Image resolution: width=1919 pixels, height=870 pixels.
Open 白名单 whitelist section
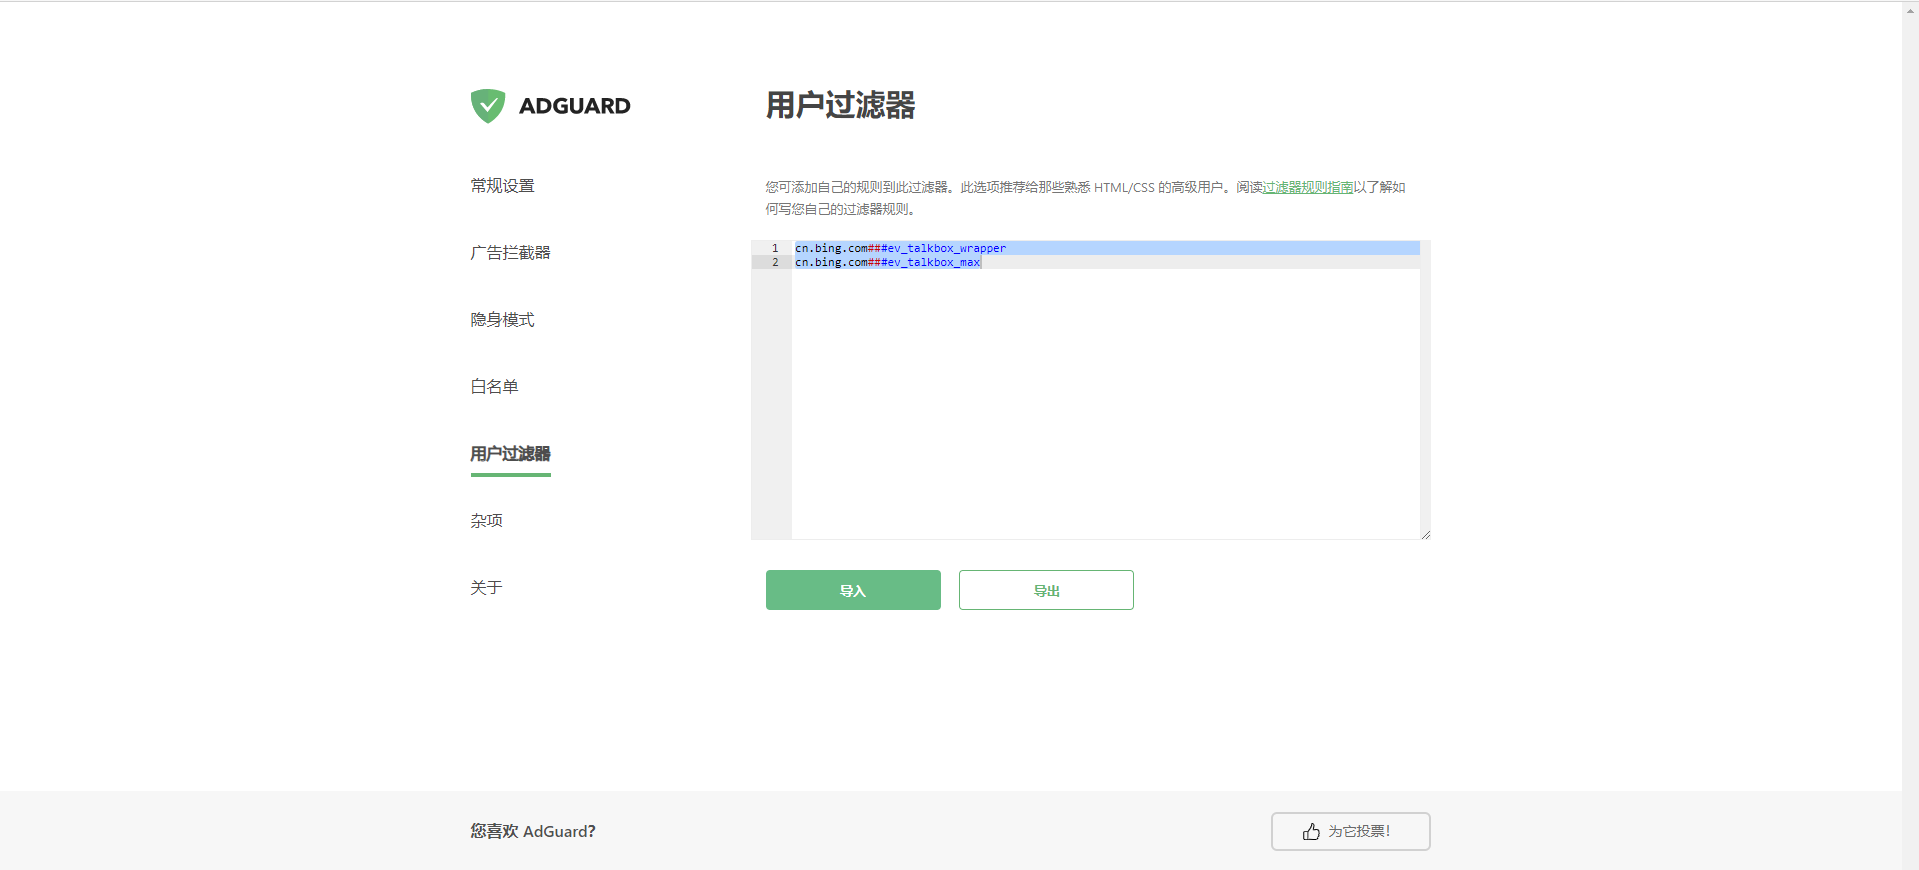point(494,387)
